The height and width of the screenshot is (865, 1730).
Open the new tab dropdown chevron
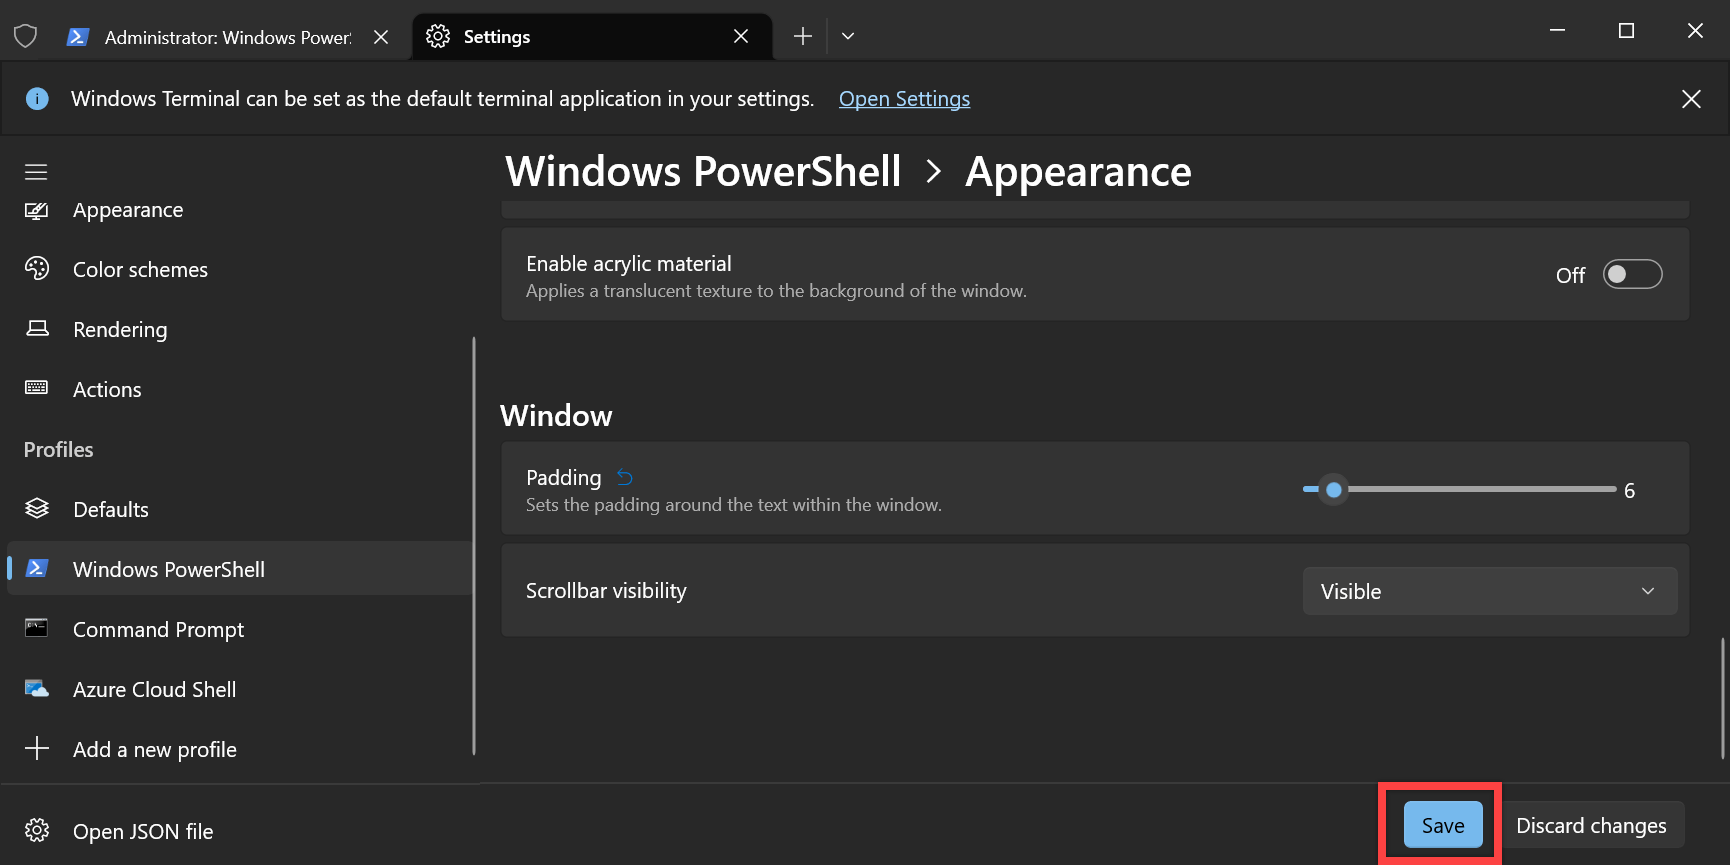point(848,37)
